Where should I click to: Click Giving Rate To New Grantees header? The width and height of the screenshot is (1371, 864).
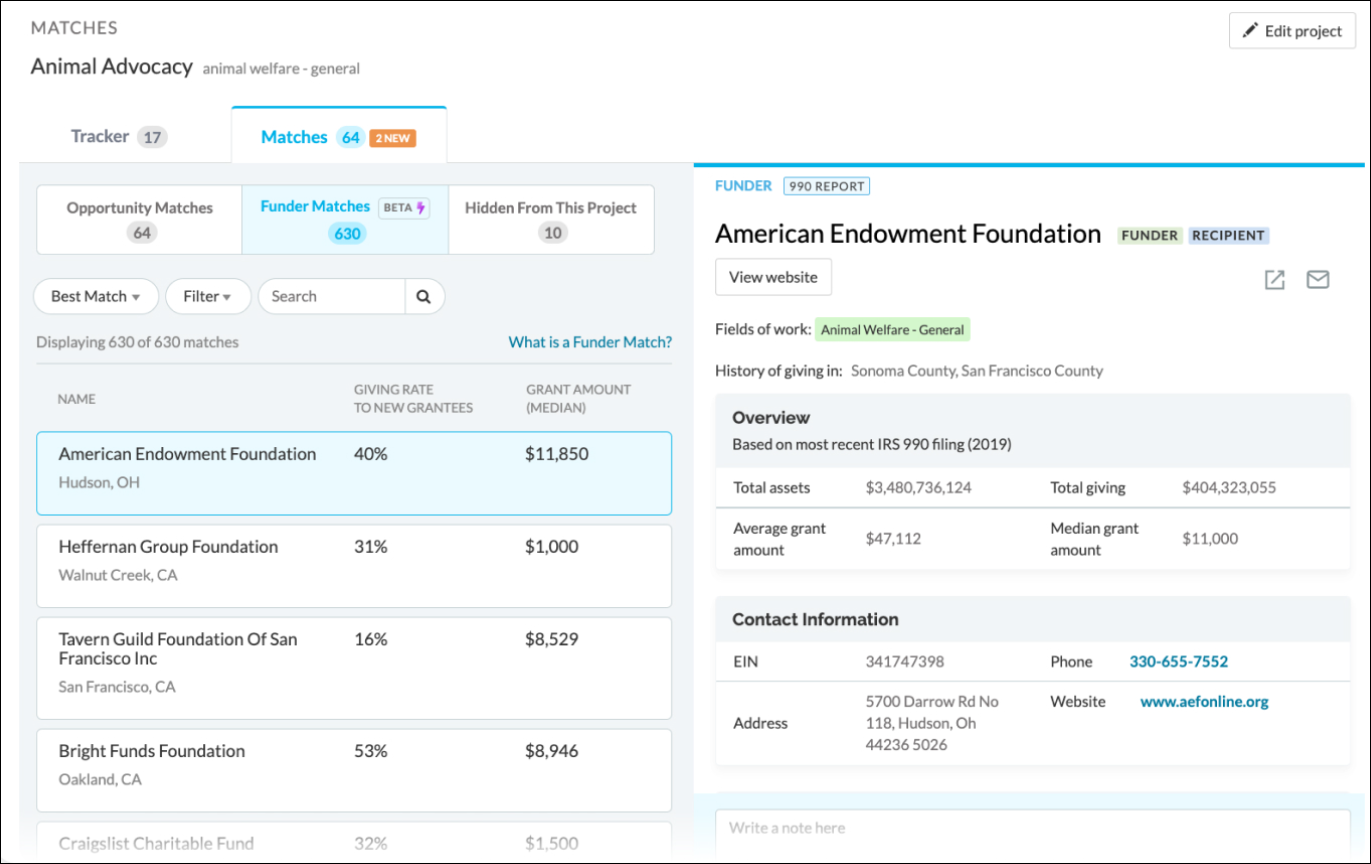pyautogui.click(x=413, y=398)
